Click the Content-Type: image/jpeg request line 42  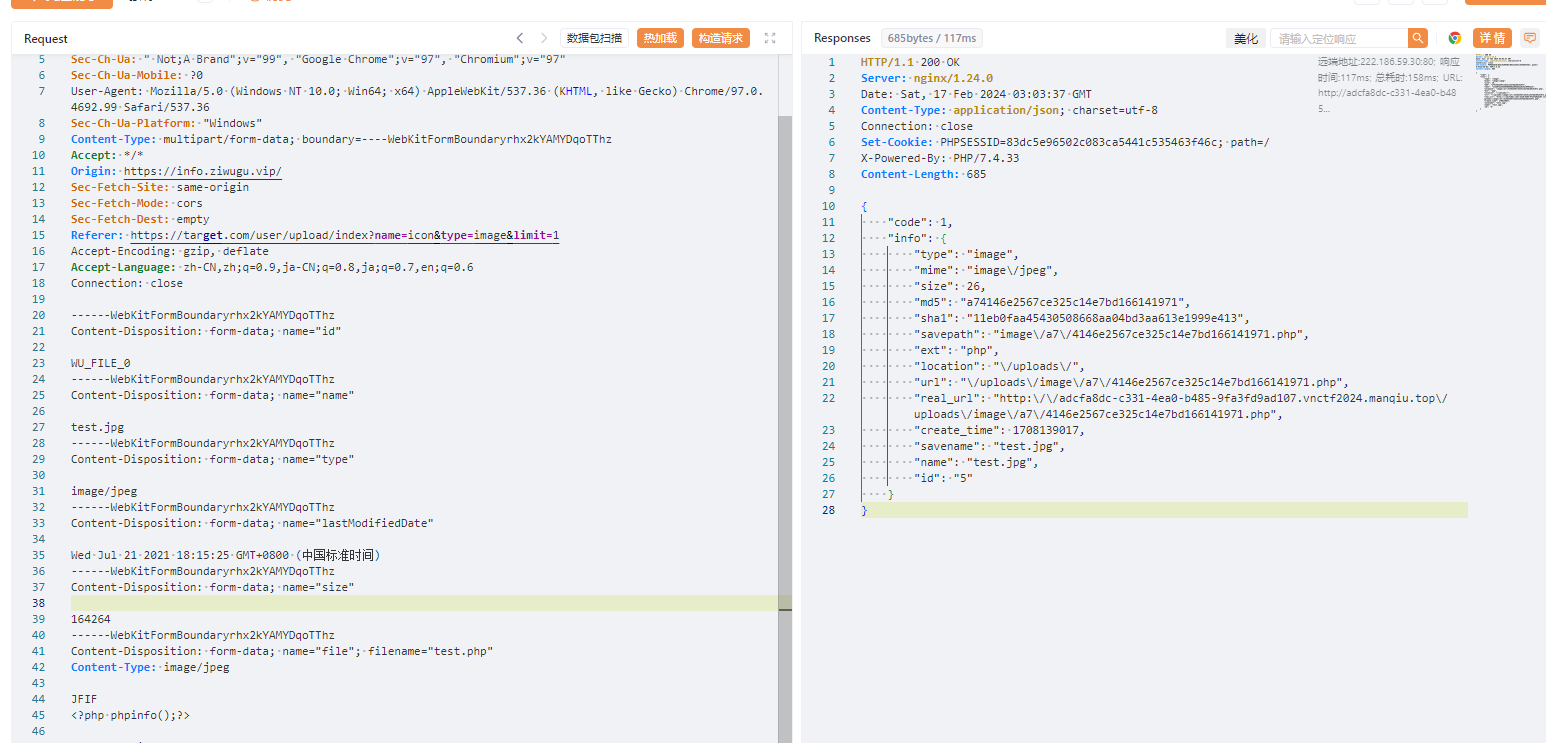[150, 667]
